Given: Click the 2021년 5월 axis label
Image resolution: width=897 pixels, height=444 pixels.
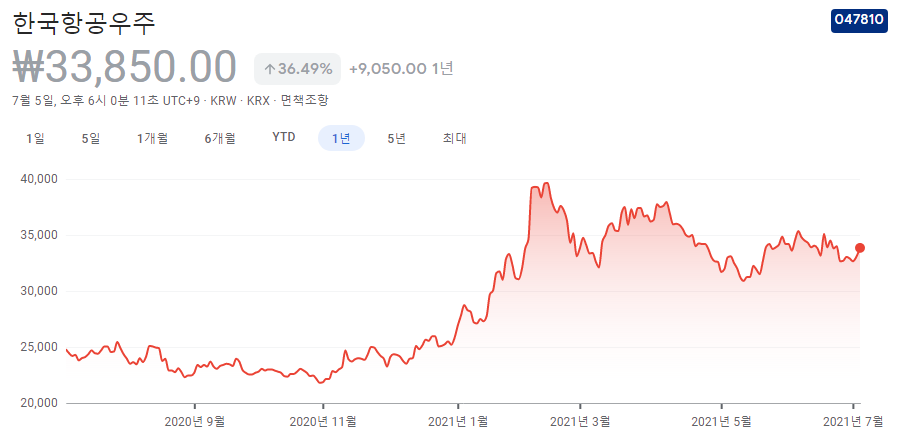Looking at the screenshot, I should tap(721, 422).
